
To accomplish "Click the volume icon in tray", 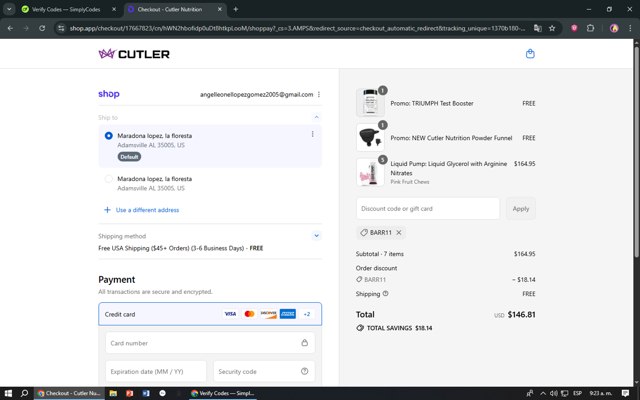I will click(553, 393).
